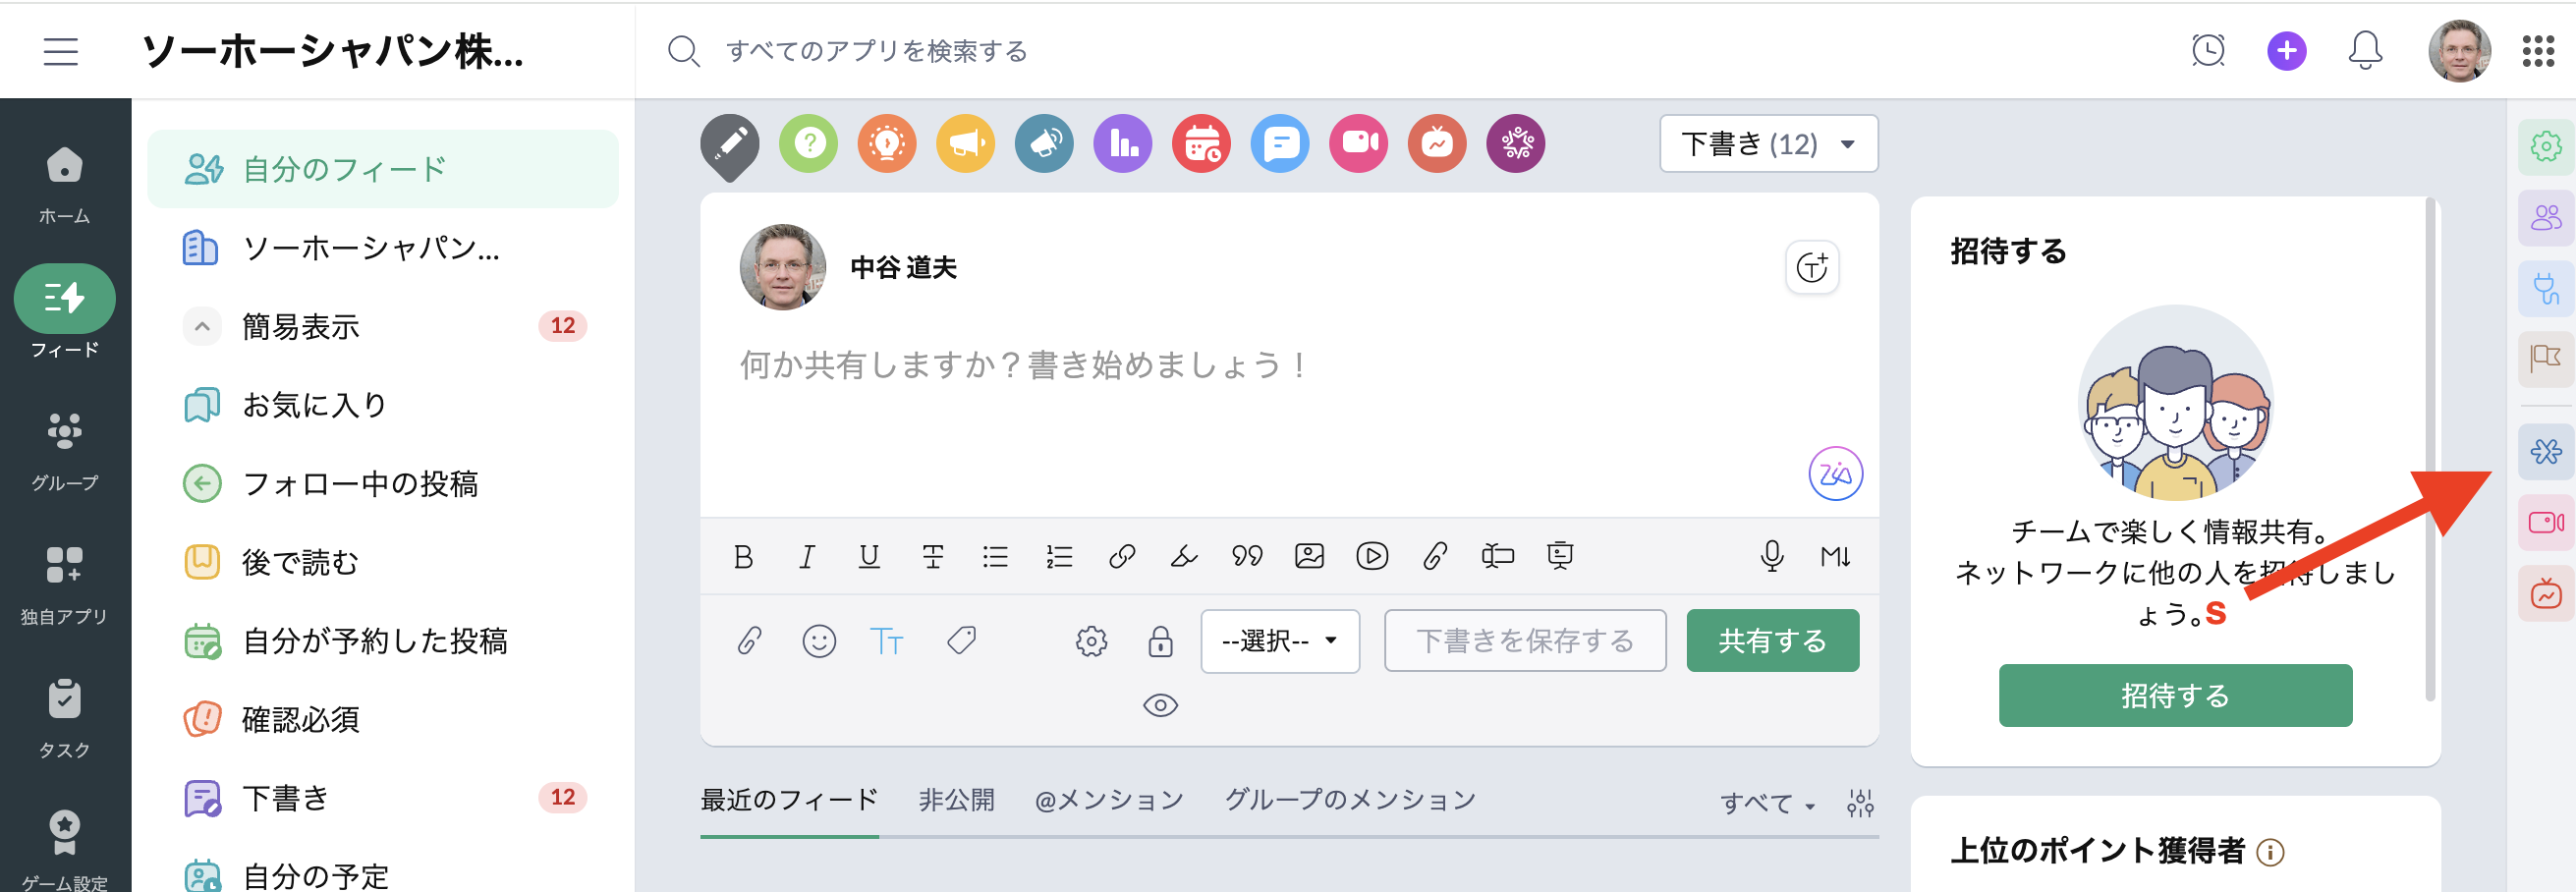Collapse the 簡易表示 section chevron

201,326
